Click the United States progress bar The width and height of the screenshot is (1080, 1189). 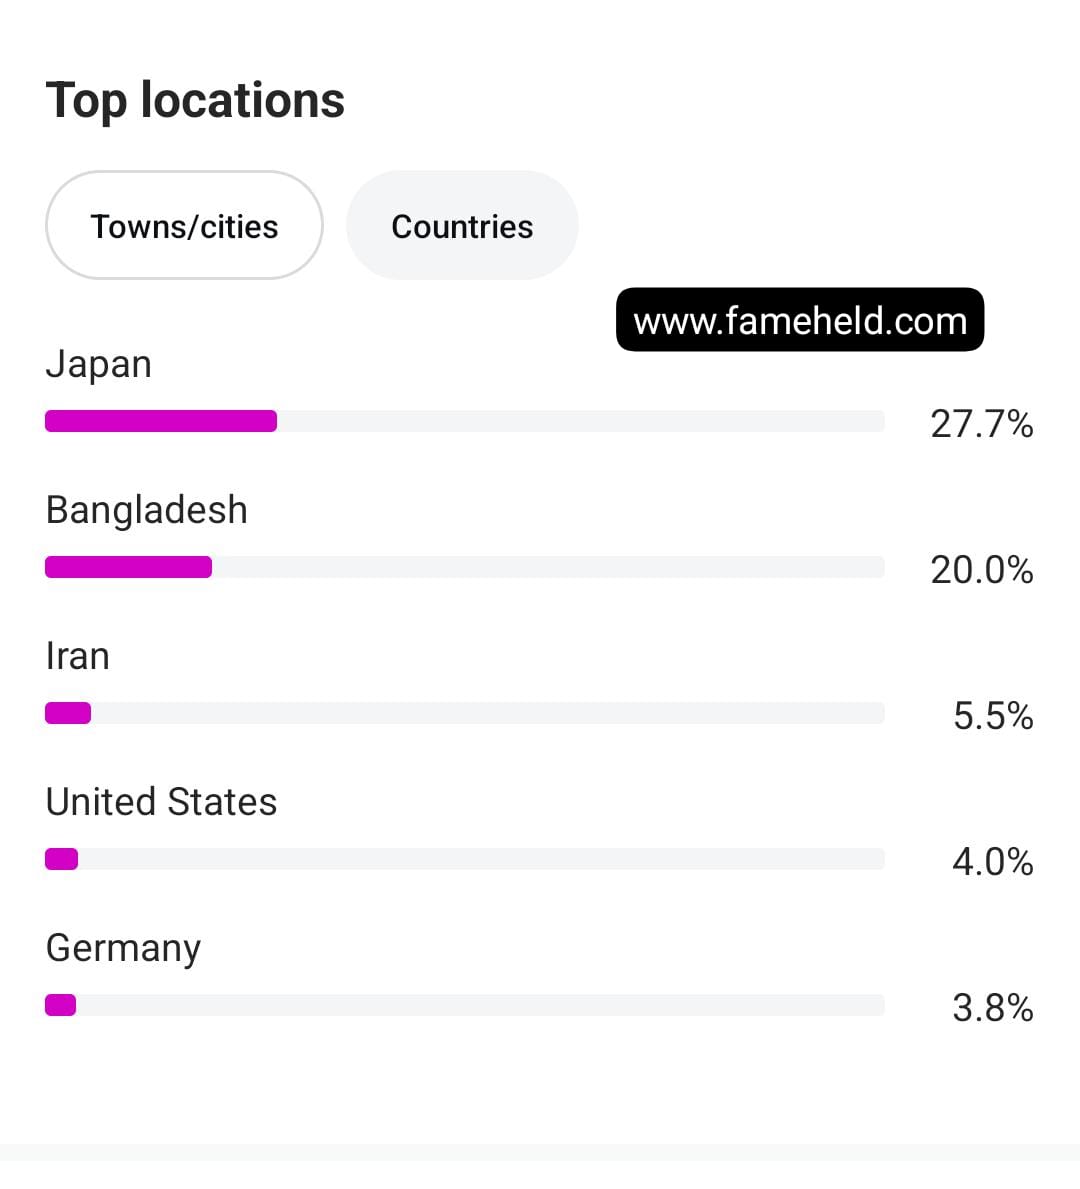pyautogui.click(x=465, y=859)
